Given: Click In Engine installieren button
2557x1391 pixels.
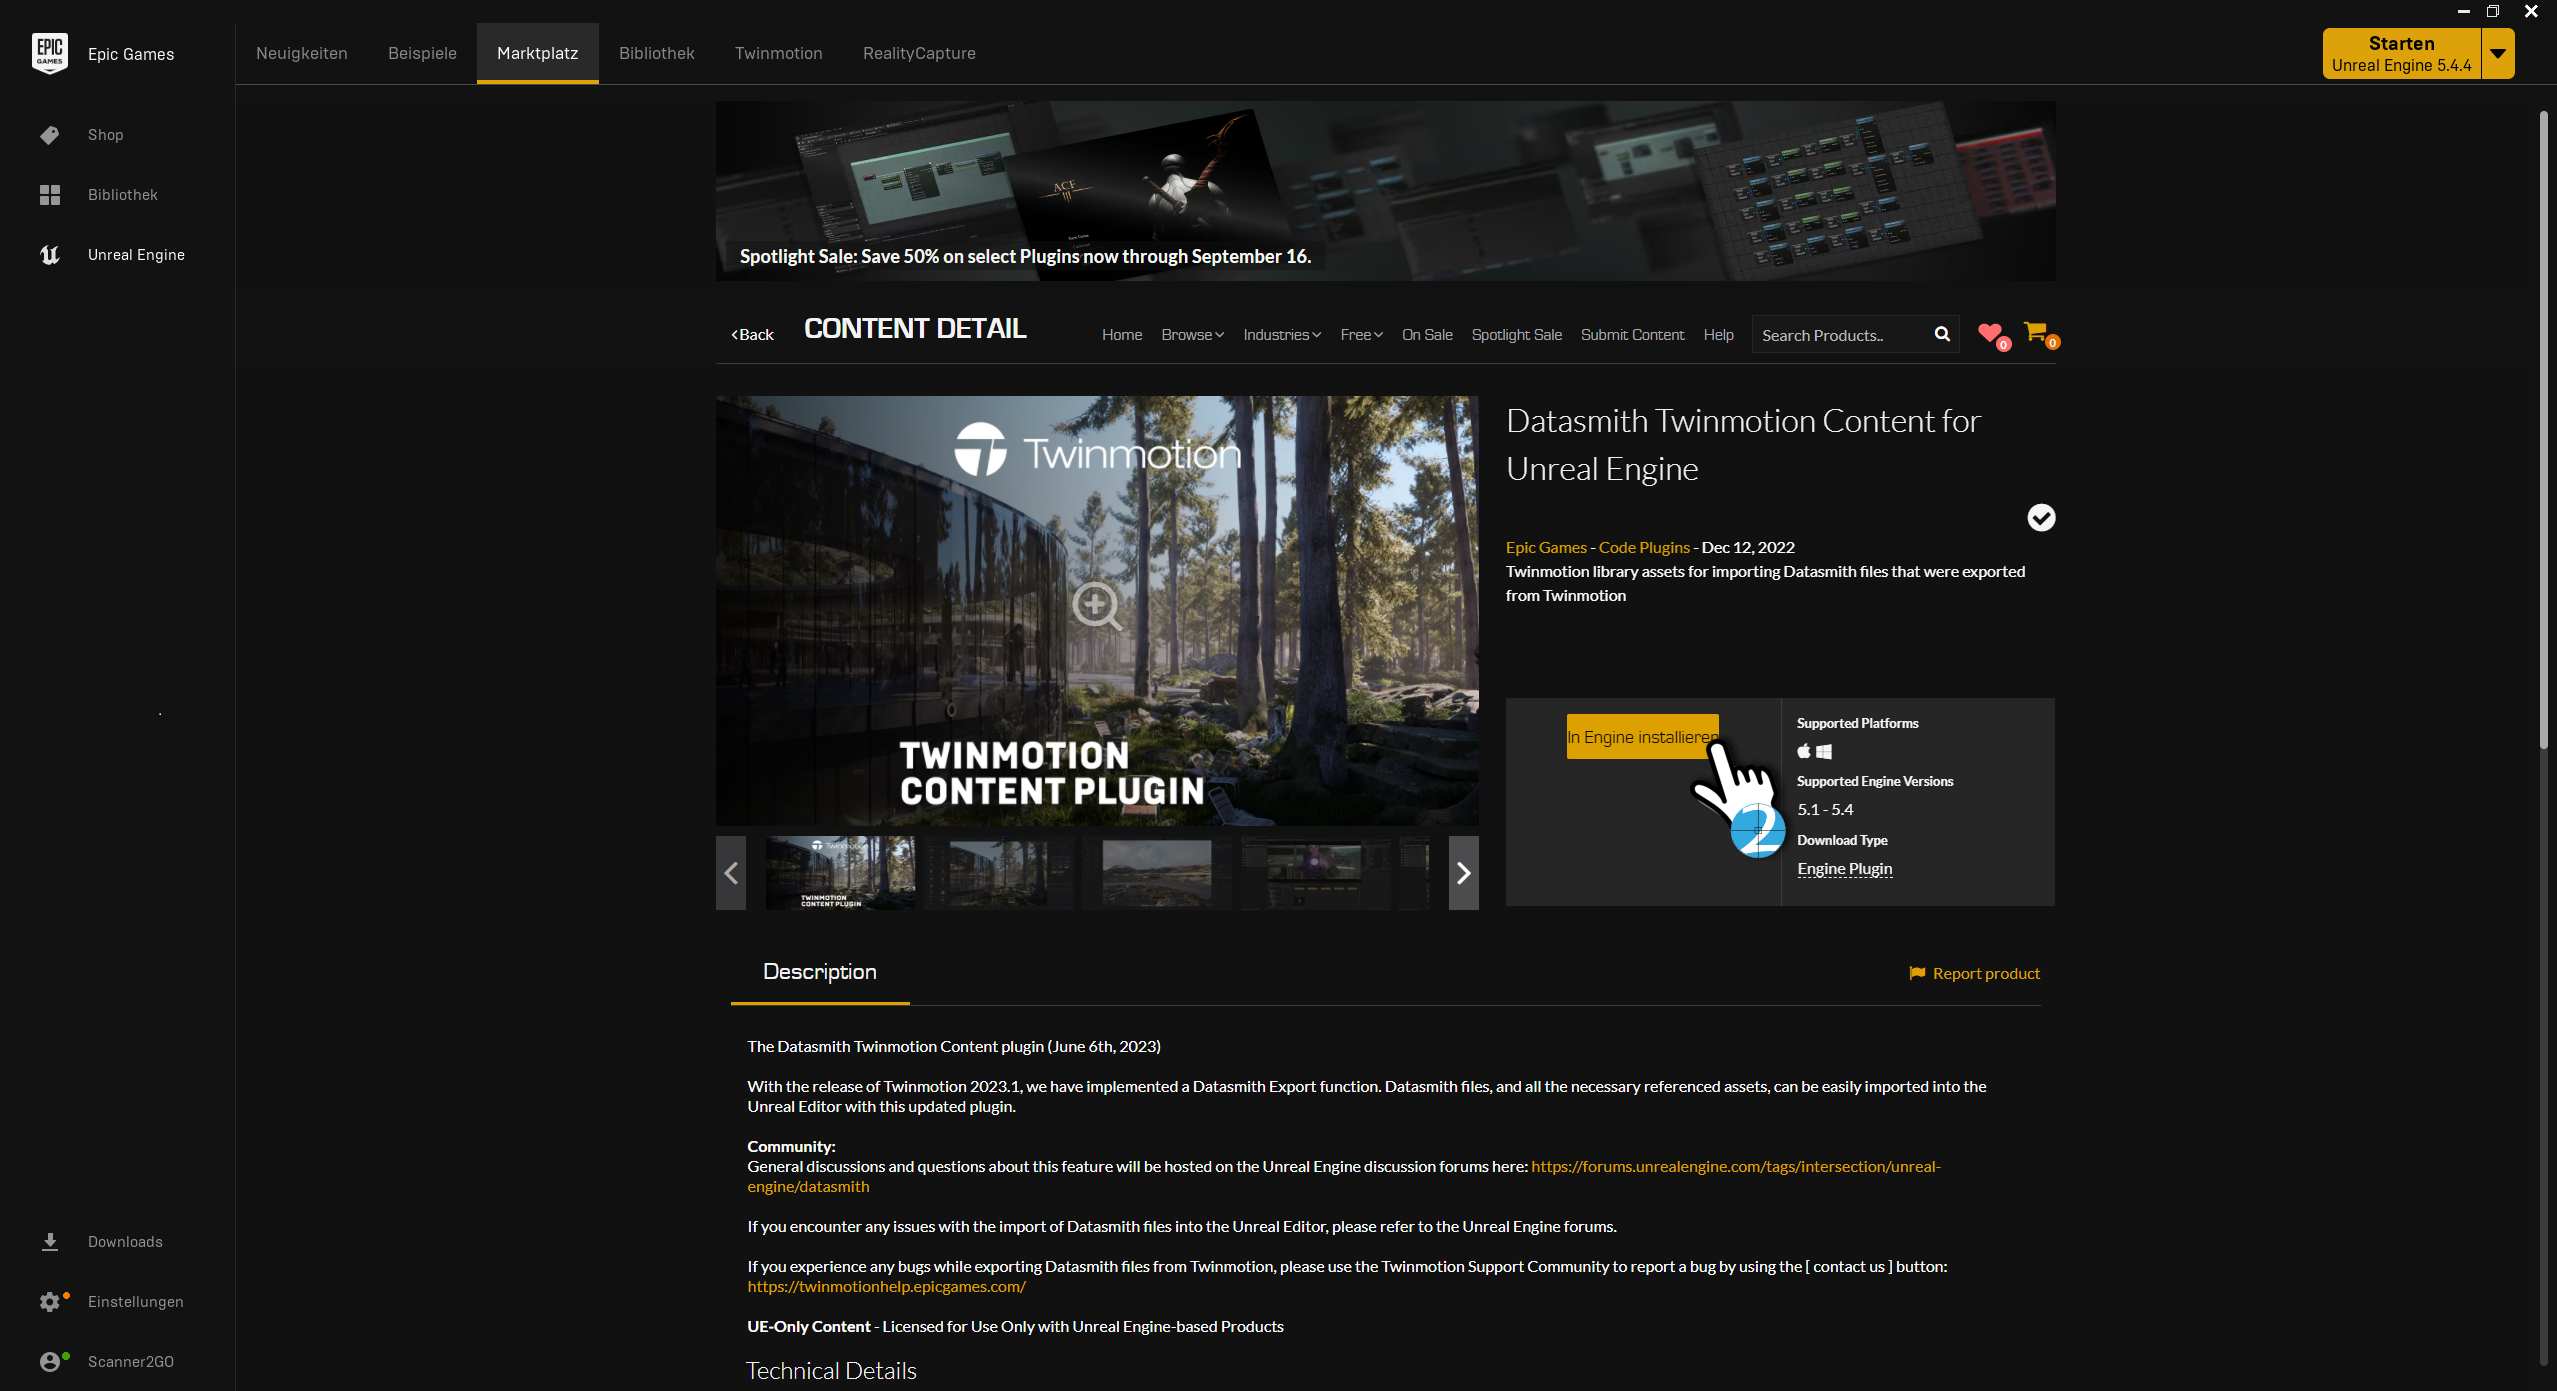Looking at the screenshot, I should tap(1642, 737).
